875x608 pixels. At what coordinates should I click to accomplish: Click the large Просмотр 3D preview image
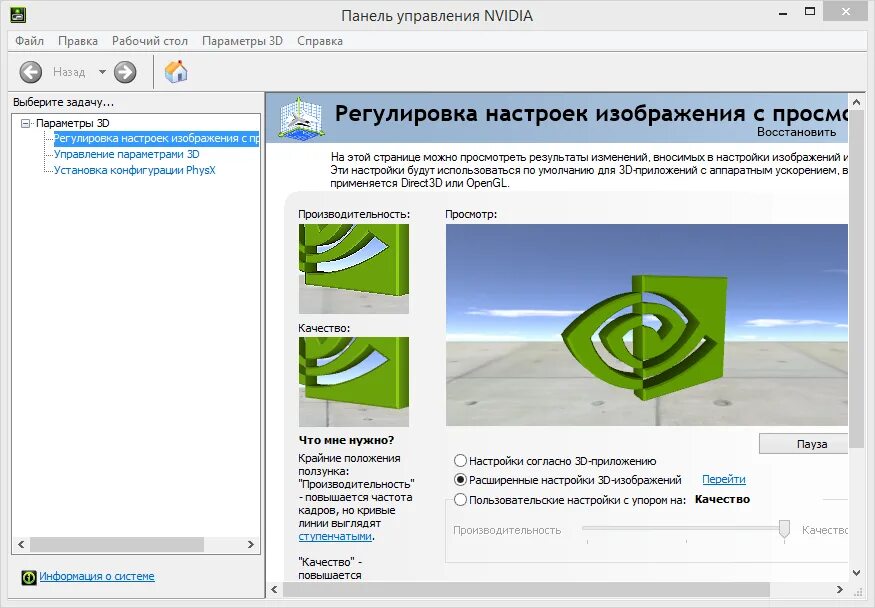(647, 325)
